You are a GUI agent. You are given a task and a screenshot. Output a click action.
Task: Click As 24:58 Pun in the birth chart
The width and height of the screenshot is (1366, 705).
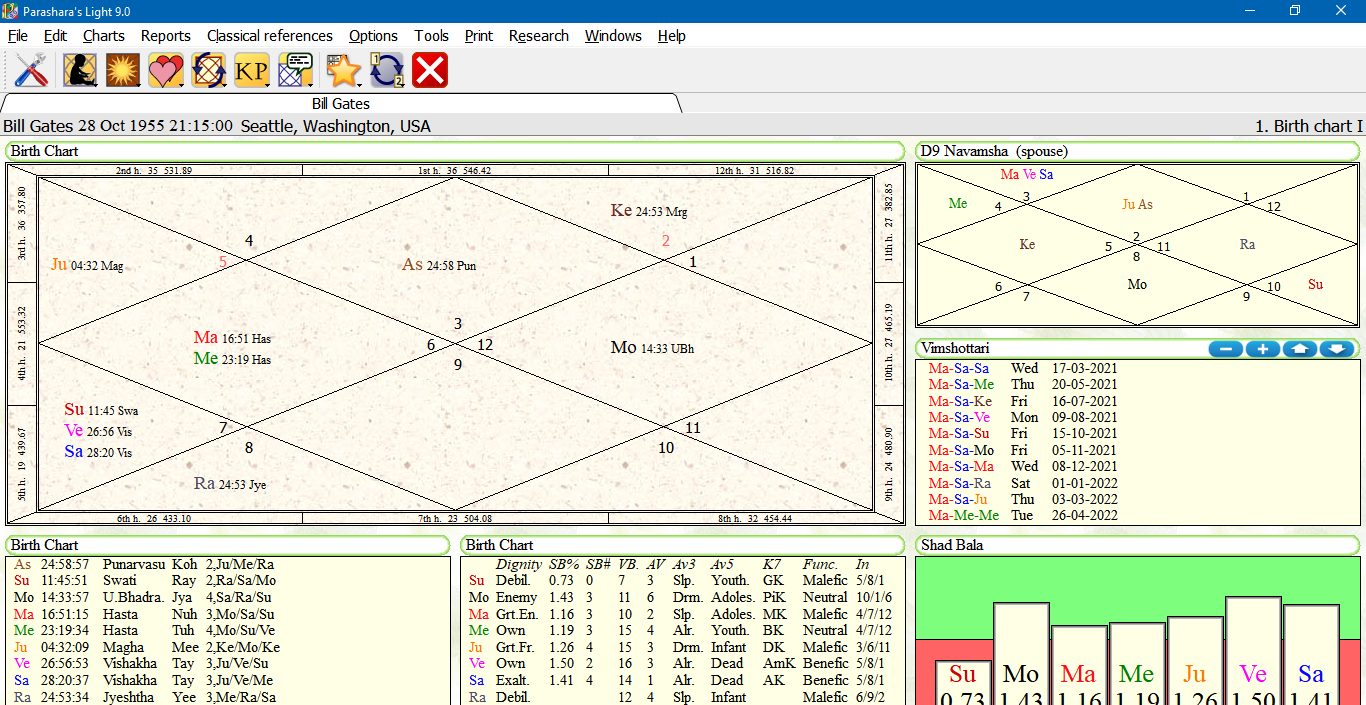click(x=439, y=265)
